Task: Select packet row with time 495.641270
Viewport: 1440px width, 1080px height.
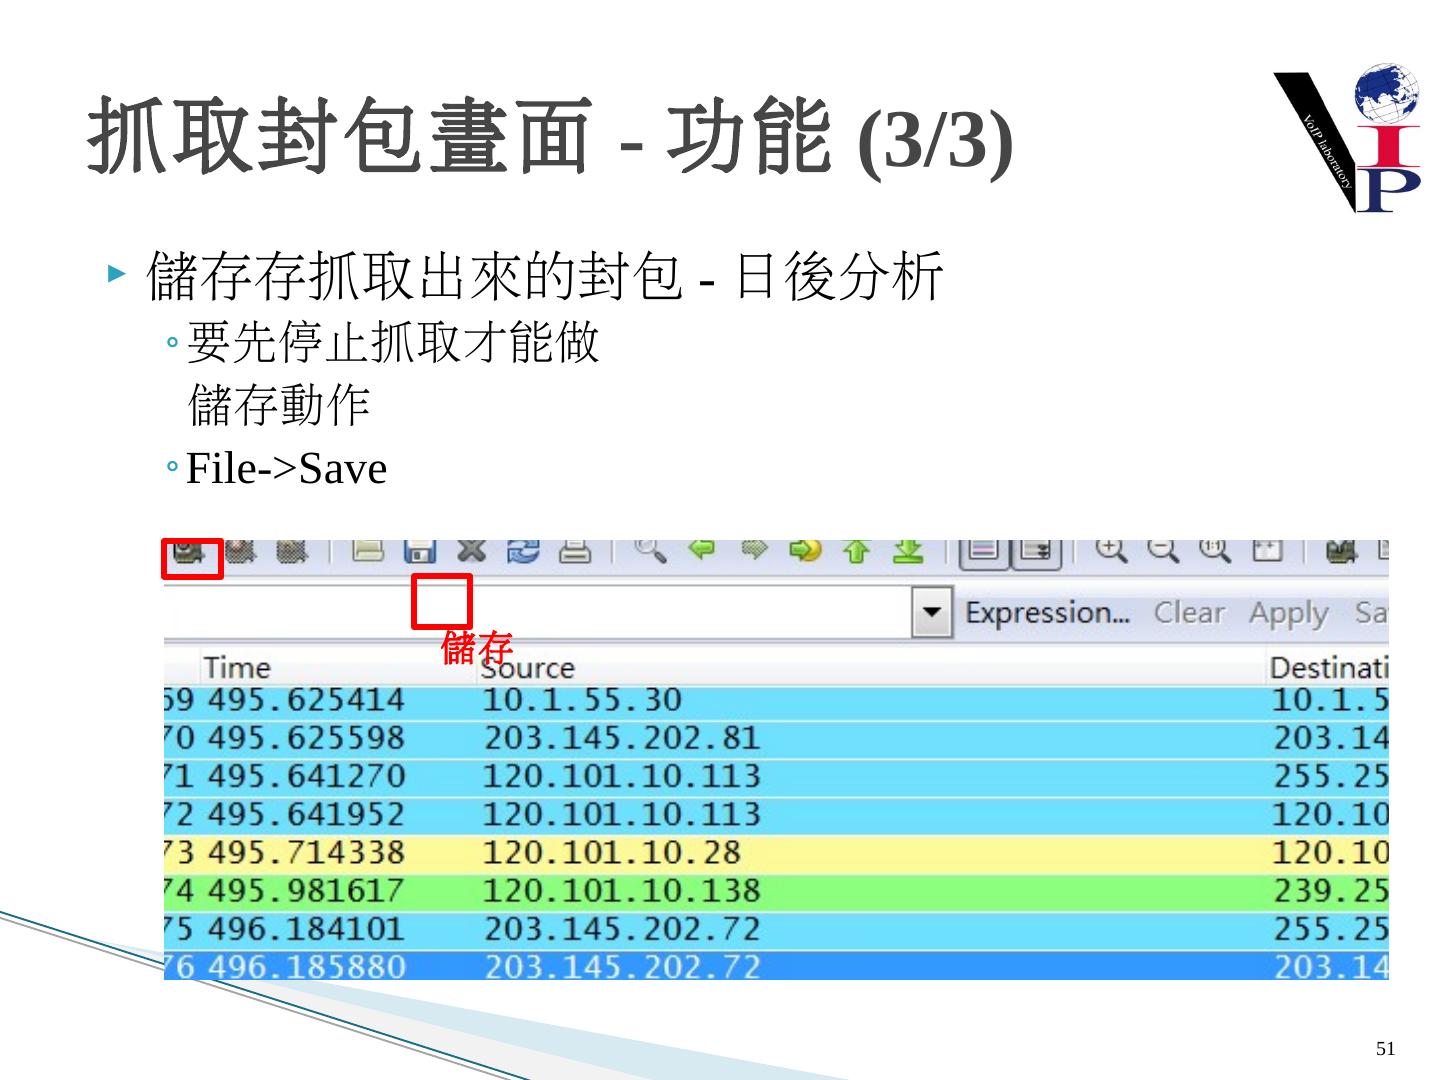Action: (x=777, y=777)
